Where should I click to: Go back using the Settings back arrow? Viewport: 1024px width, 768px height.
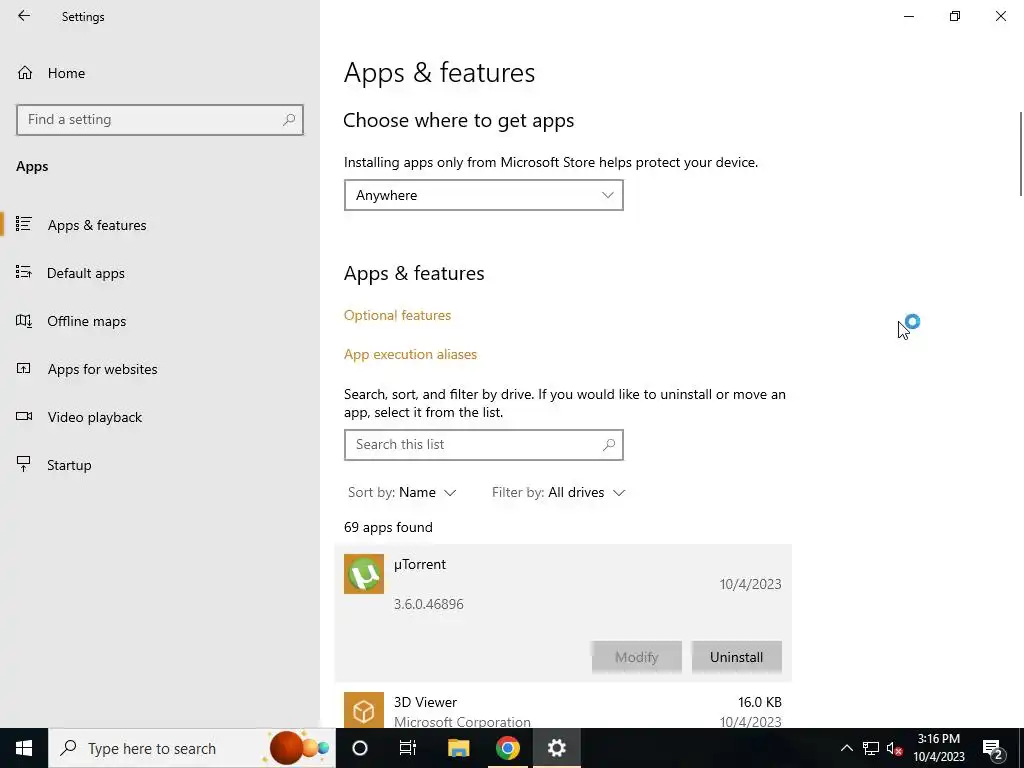(x=24, y=16)
